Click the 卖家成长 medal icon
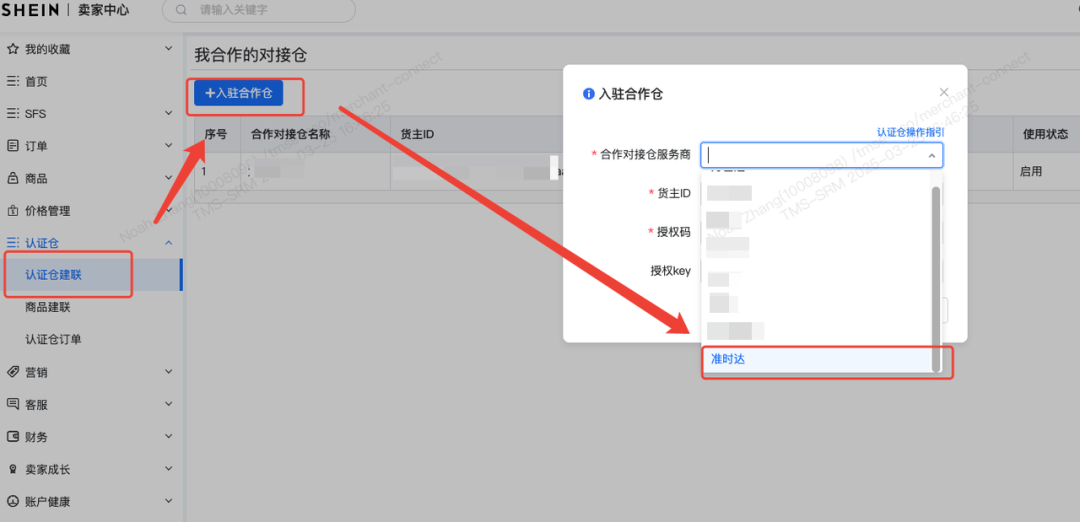1080x522 pixels. click(x=12, y=470)
